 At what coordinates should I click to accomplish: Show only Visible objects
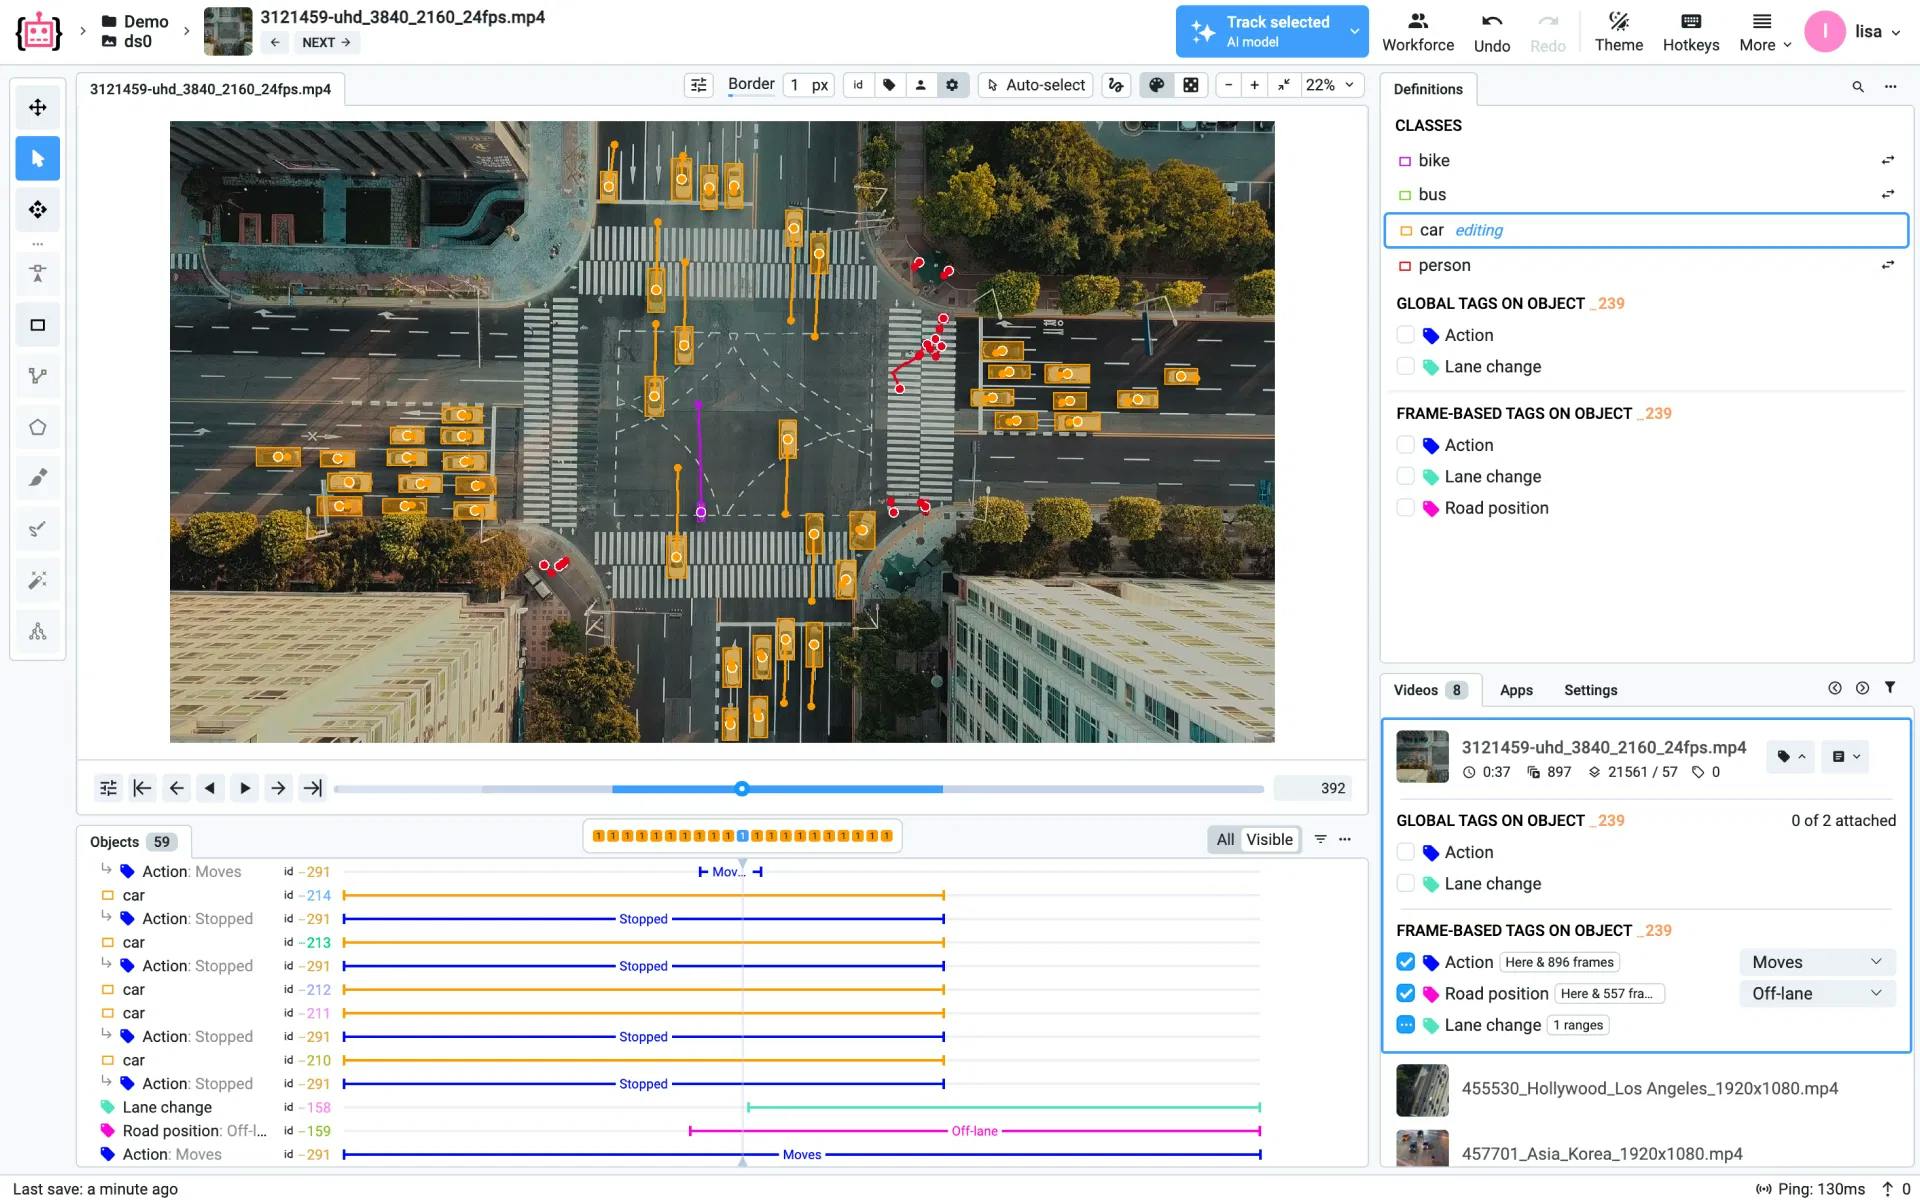click(1269, 839)
